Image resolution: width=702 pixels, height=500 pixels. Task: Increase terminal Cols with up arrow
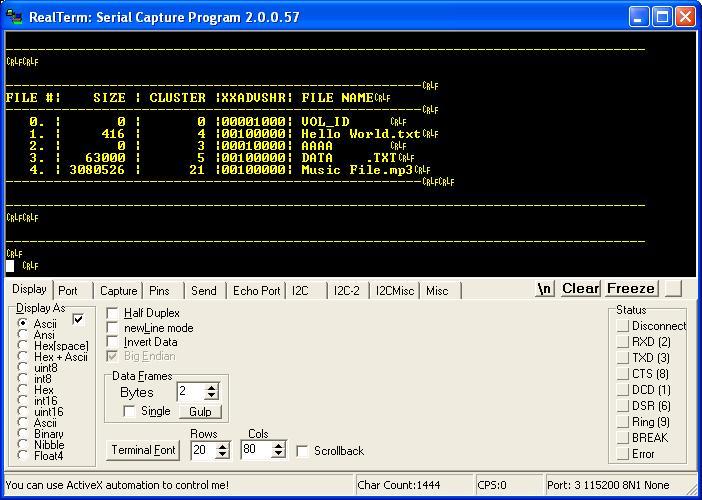point(278,446)
